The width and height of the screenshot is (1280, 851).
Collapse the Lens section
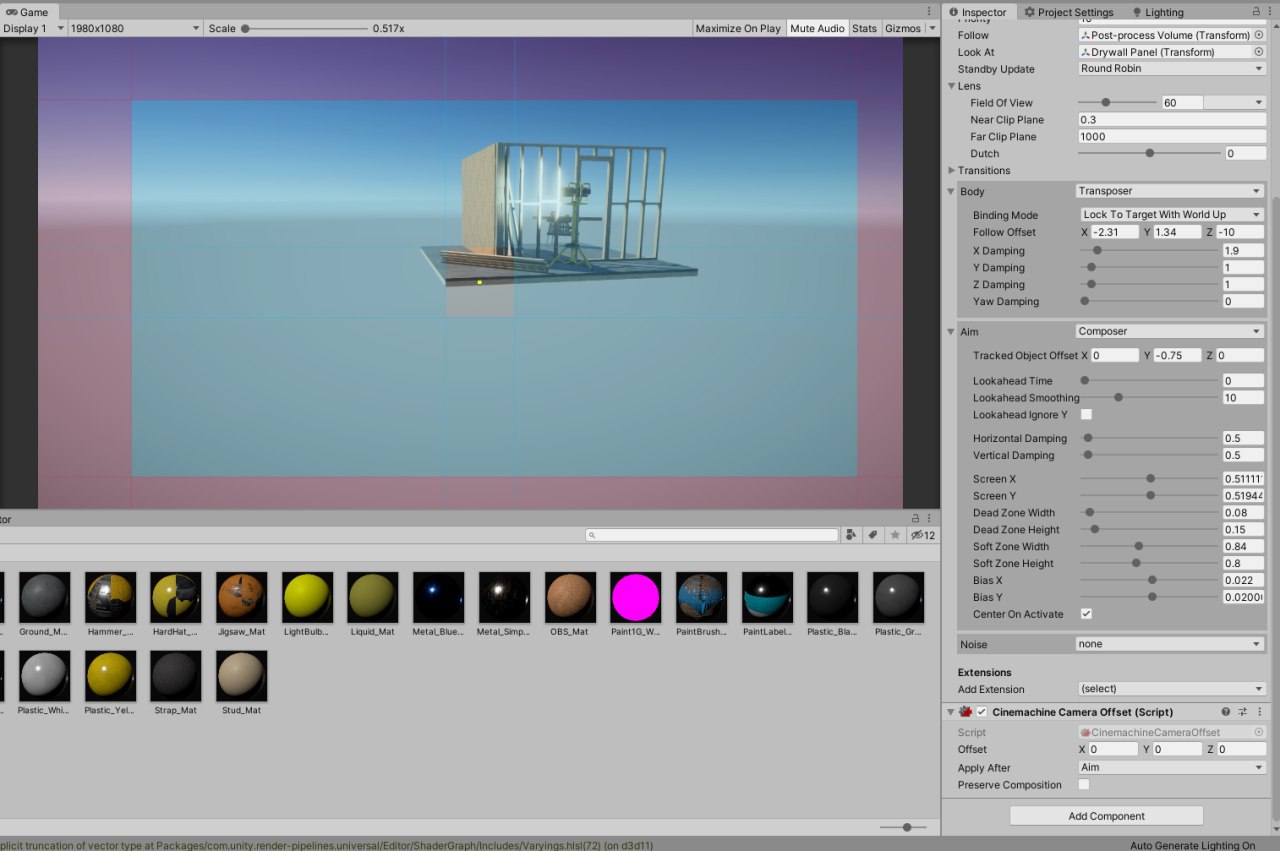coord(952,86)
